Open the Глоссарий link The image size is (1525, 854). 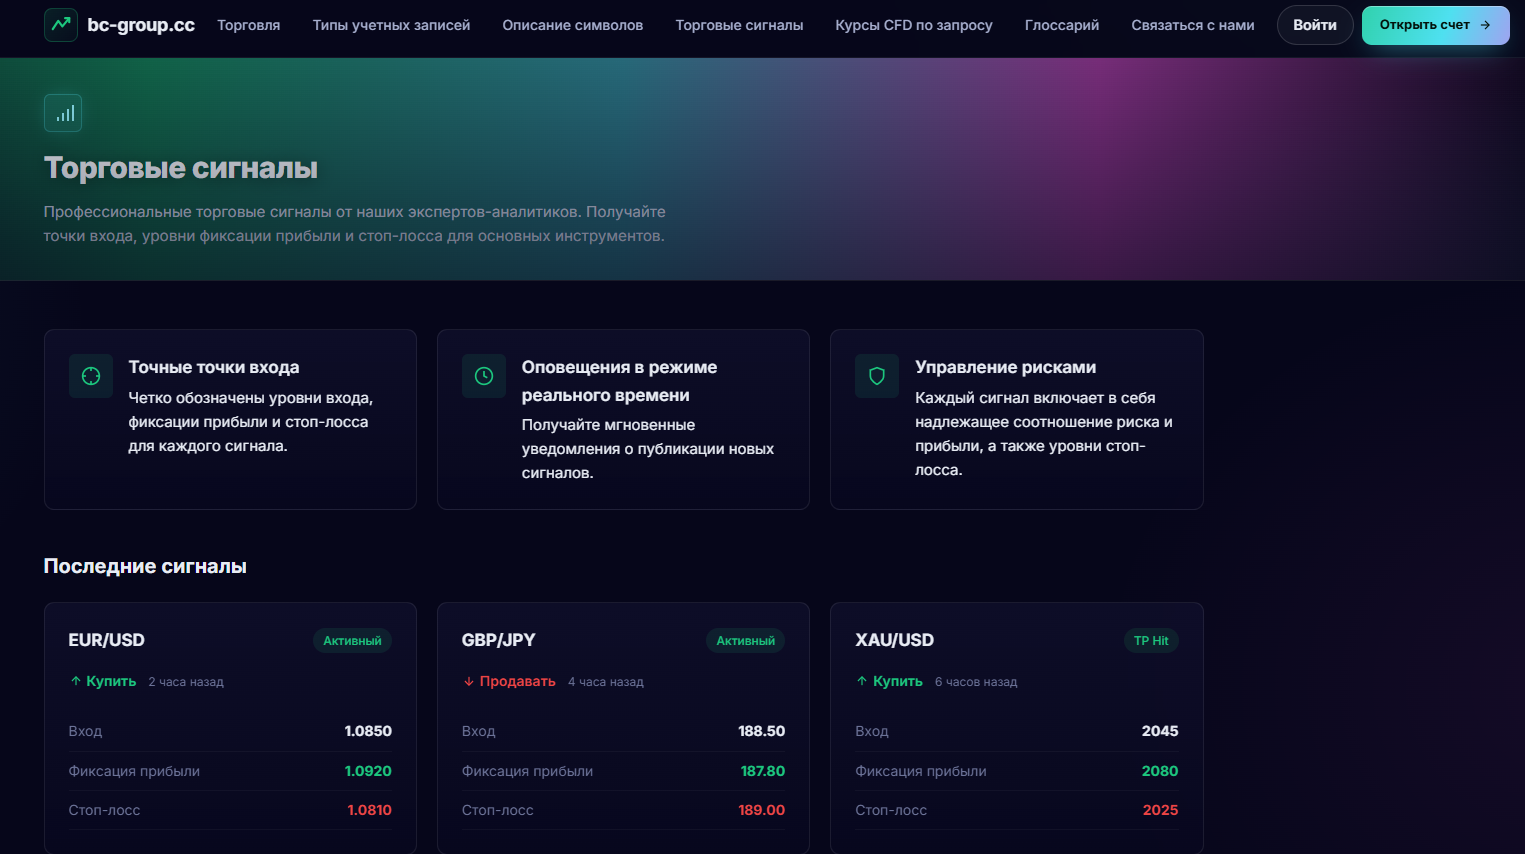point(1062,25)
